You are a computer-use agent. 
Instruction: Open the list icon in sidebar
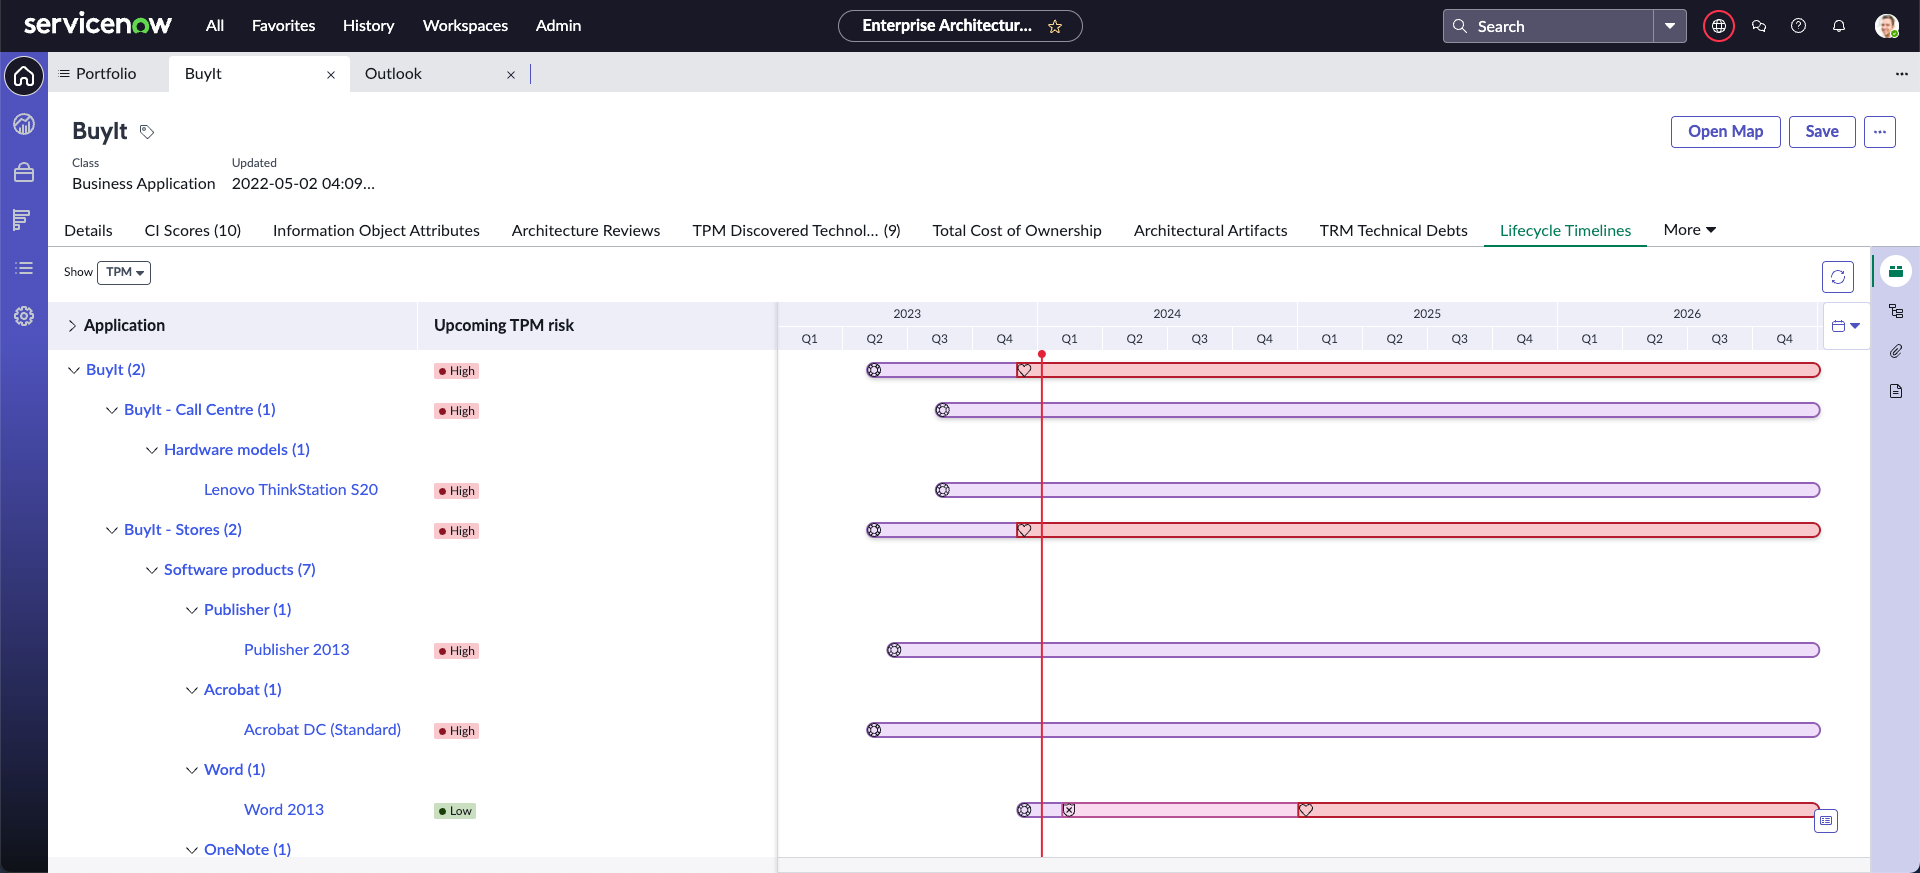click(24, 268)
